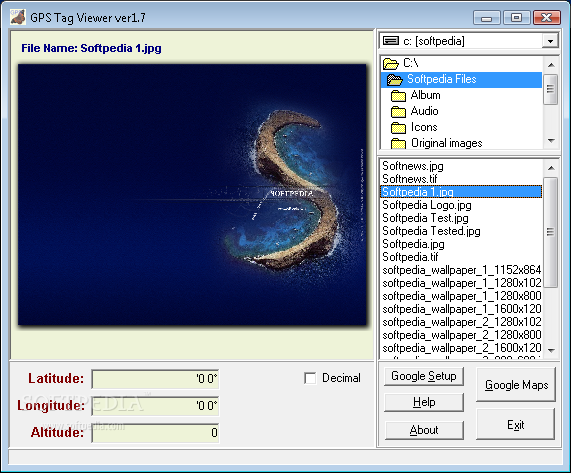Viewport: 571px width, 473px height.
Task: Click the drive icon in the drive selector
Action: click(x=391, y=40)
